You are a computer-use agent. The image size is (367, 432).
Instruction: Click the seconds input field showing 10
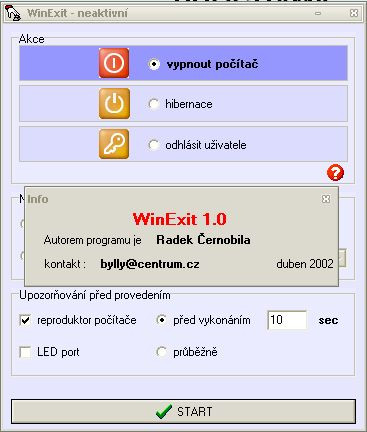(287, 320)
